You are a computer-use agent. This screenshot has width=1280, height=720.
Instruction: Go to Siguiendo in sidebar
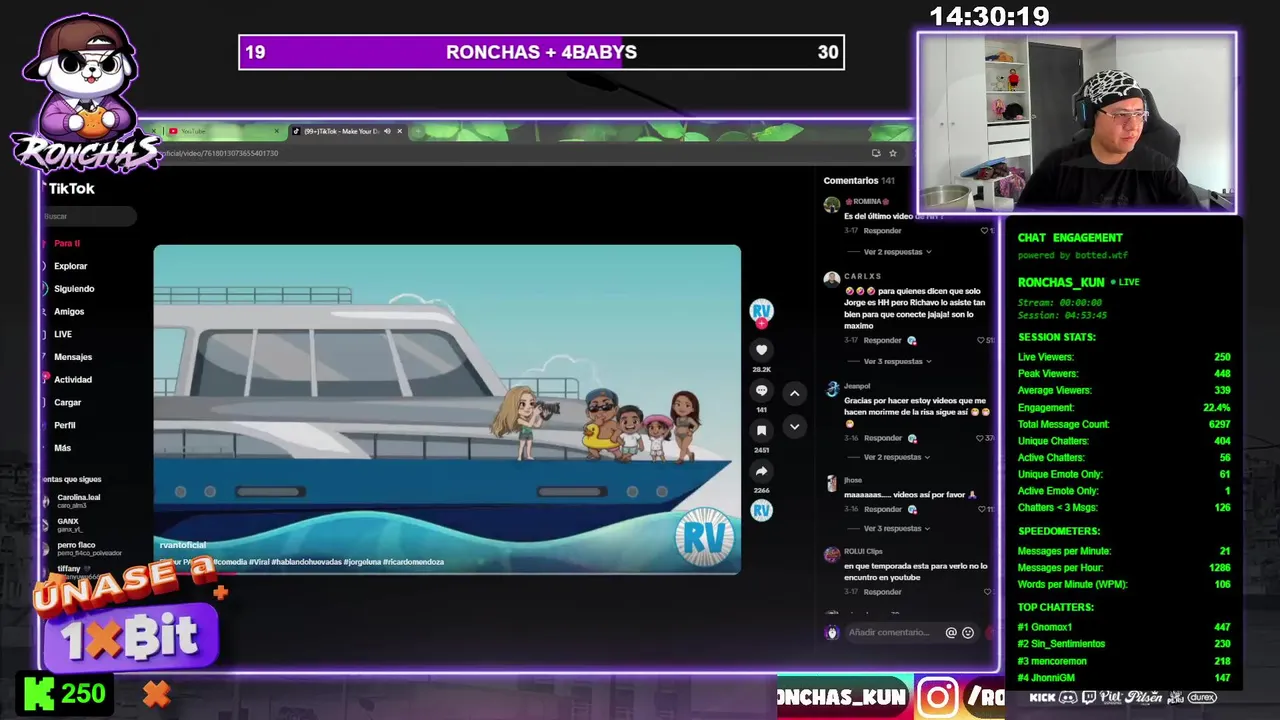tap(73, 289)
